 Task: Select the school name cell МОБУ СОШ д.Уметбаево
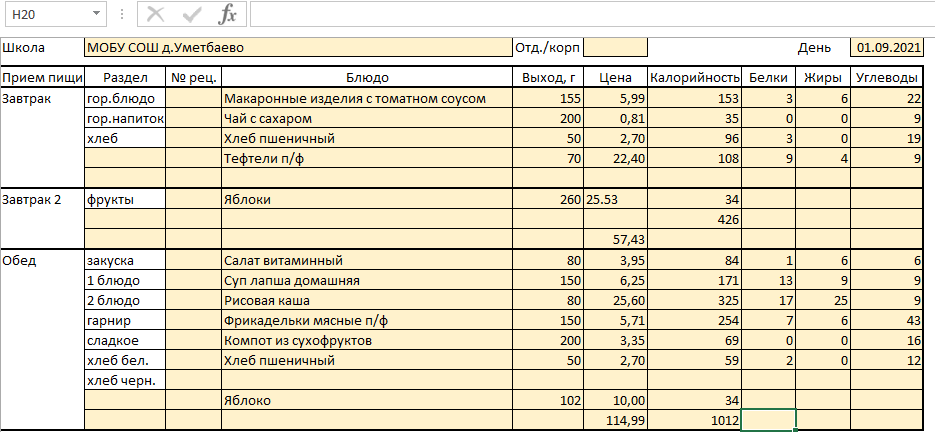pos(297,47)
